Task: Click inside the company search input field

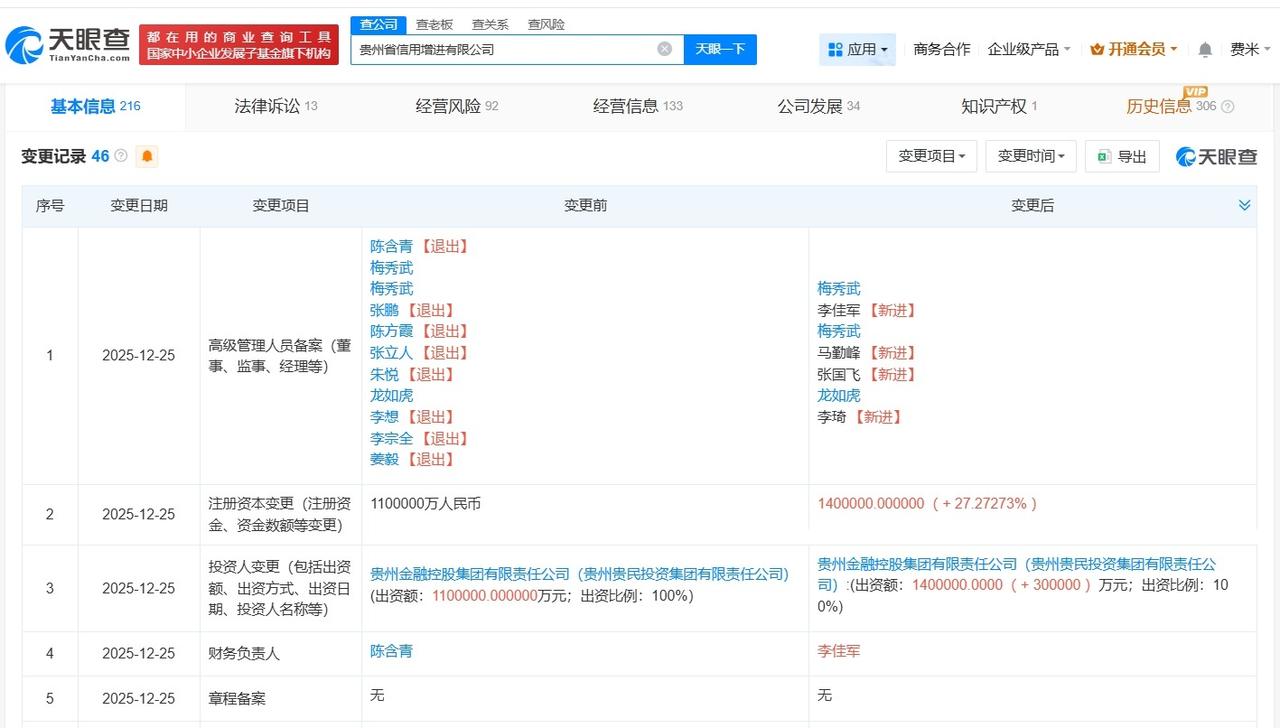Action: [500, 48]
